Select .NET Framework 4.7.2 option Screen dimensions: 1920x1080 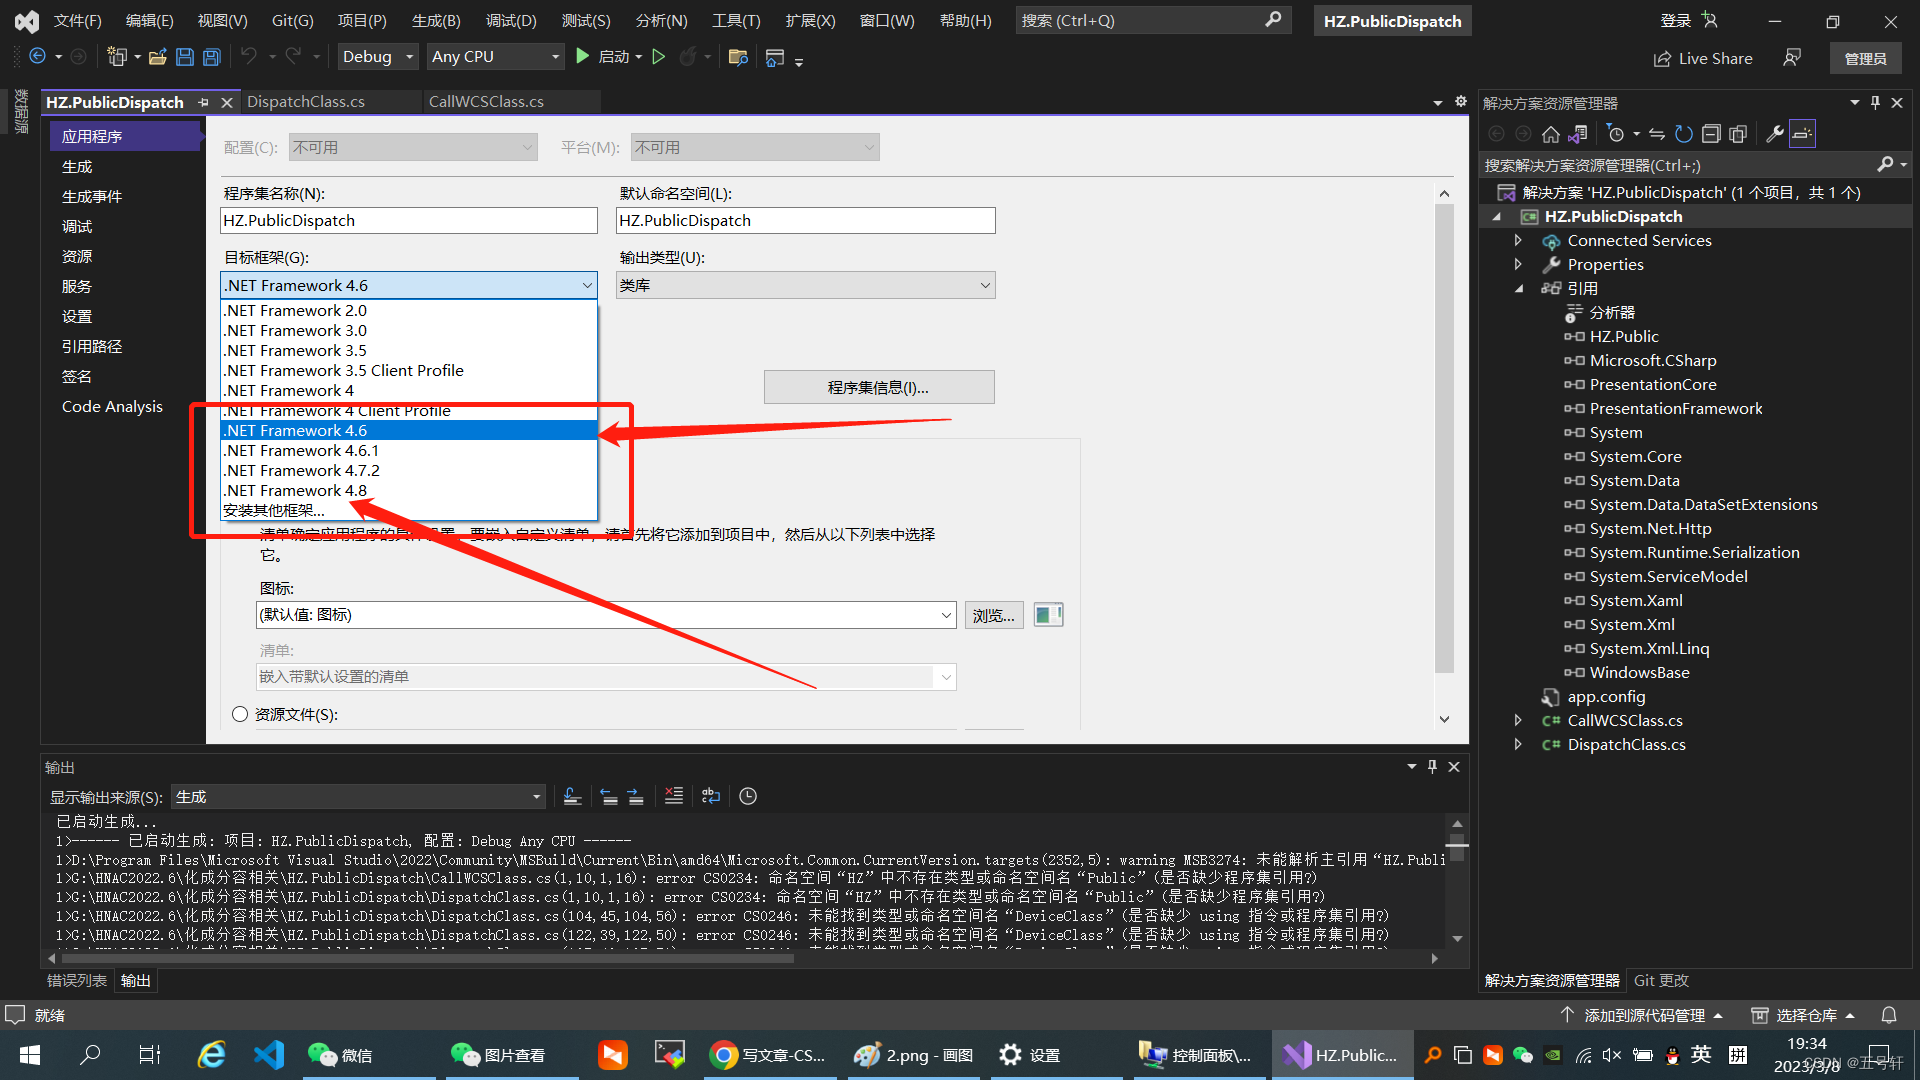pyautogui.click(x=409, y=471)
